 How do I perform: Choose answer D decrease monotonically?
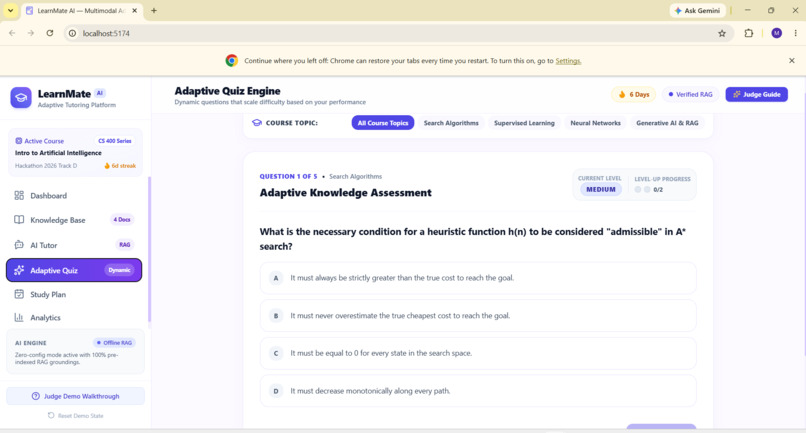click(x=478, y=391)
